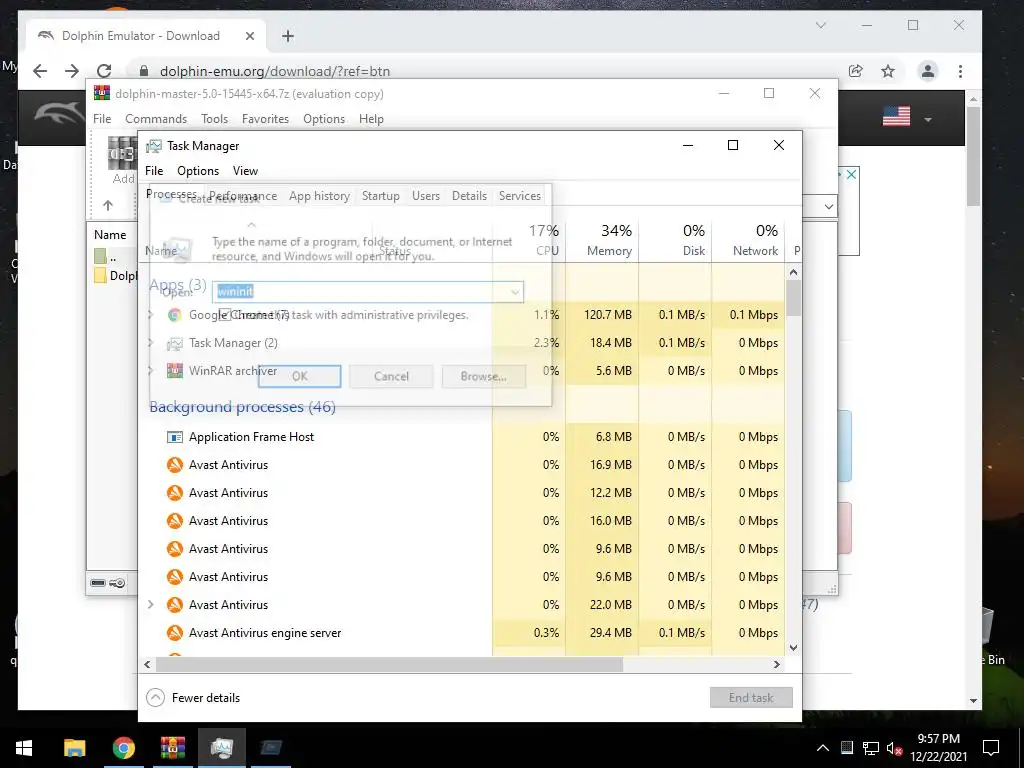This screenshot has height=768, width=1024.
Task: Go forward in Chrome
Action: pyautogui.click(x=72, y=71)
